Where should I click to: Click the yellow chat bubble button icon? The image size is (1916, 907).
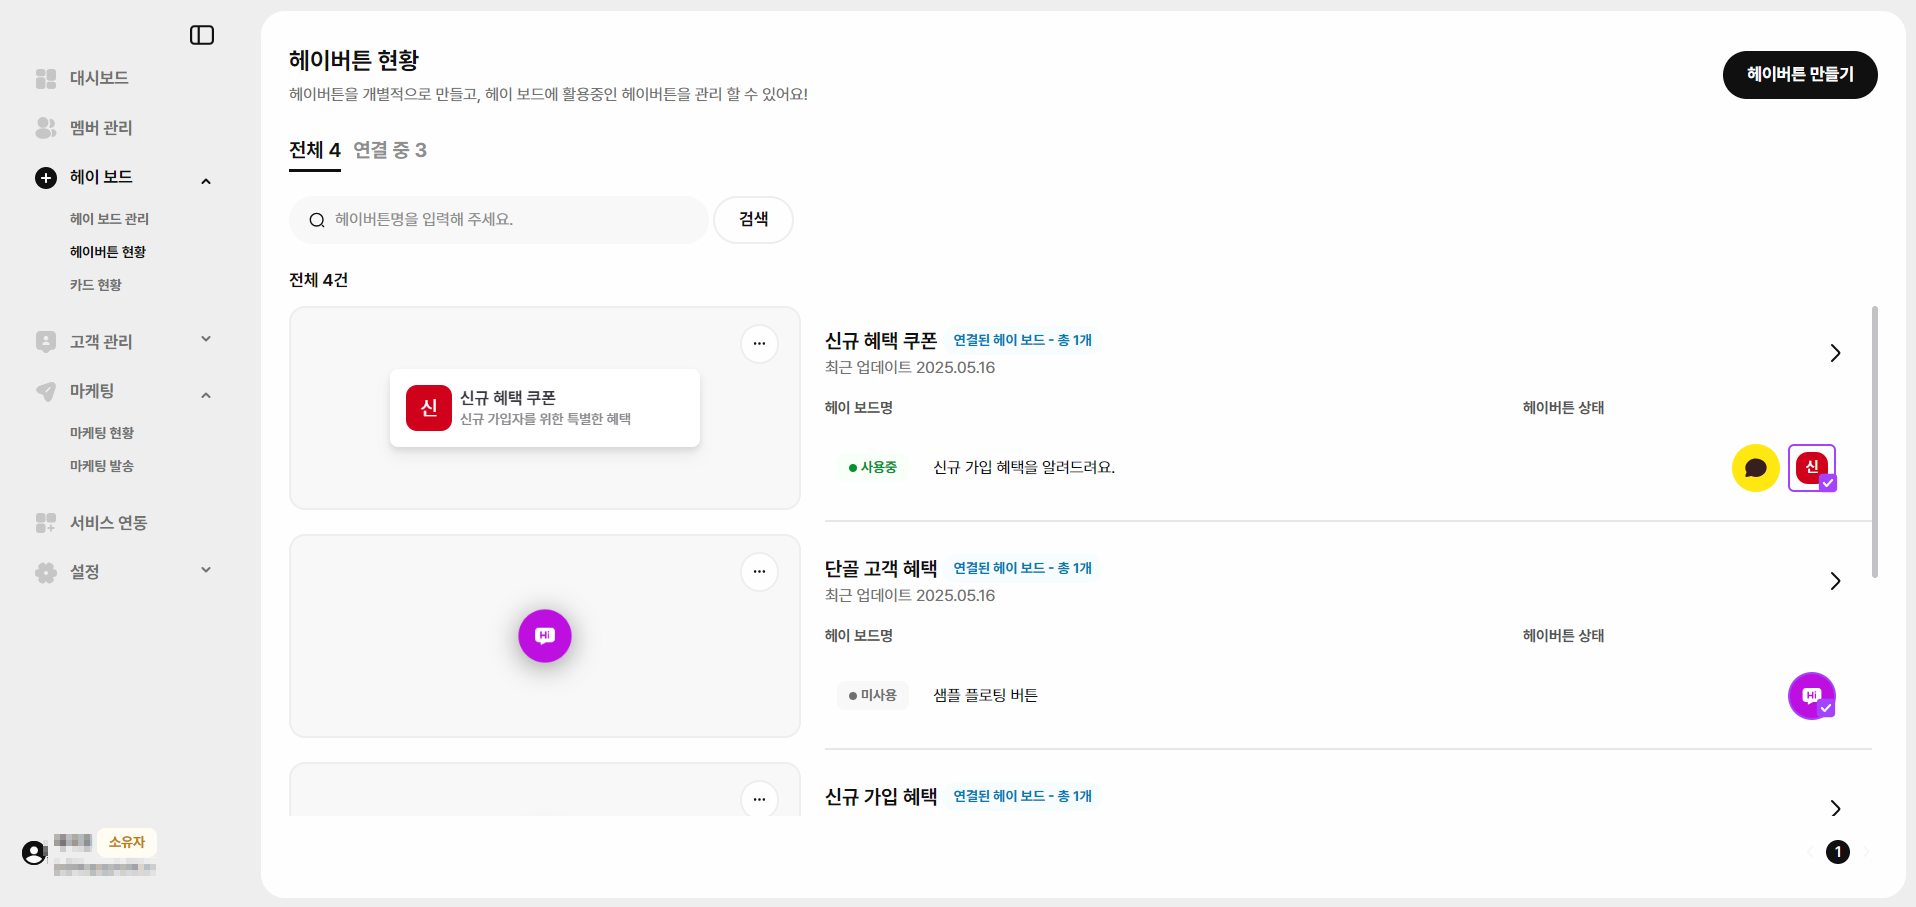click(x=1755, y=468)
